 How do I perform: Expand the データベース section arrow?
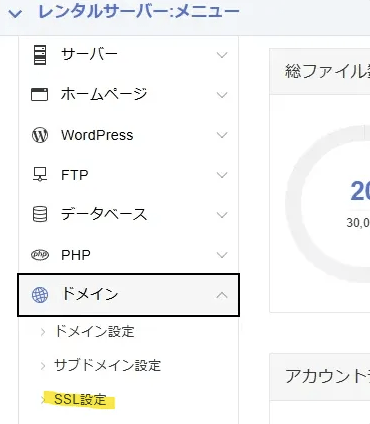point(222,215)
